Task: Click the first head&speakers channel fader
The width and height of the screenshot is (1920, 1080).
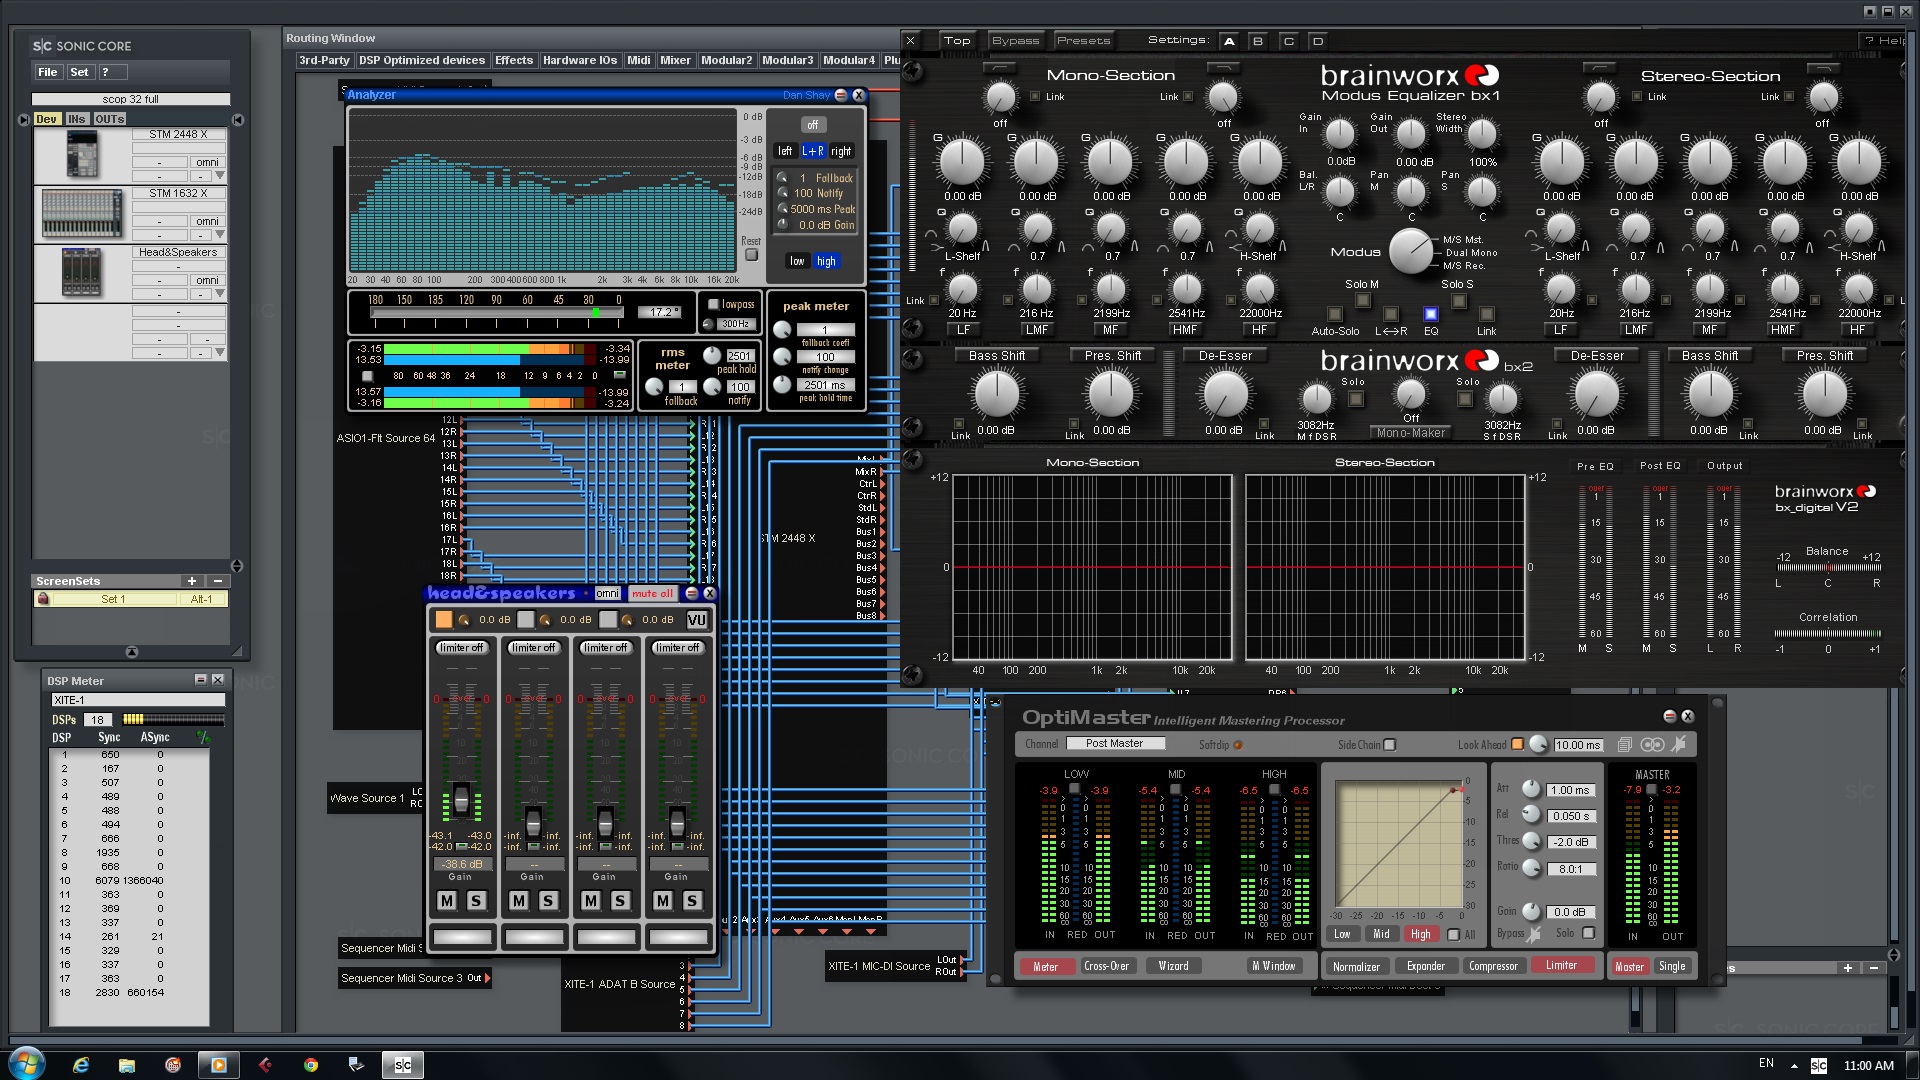Action: pos(461,798)
